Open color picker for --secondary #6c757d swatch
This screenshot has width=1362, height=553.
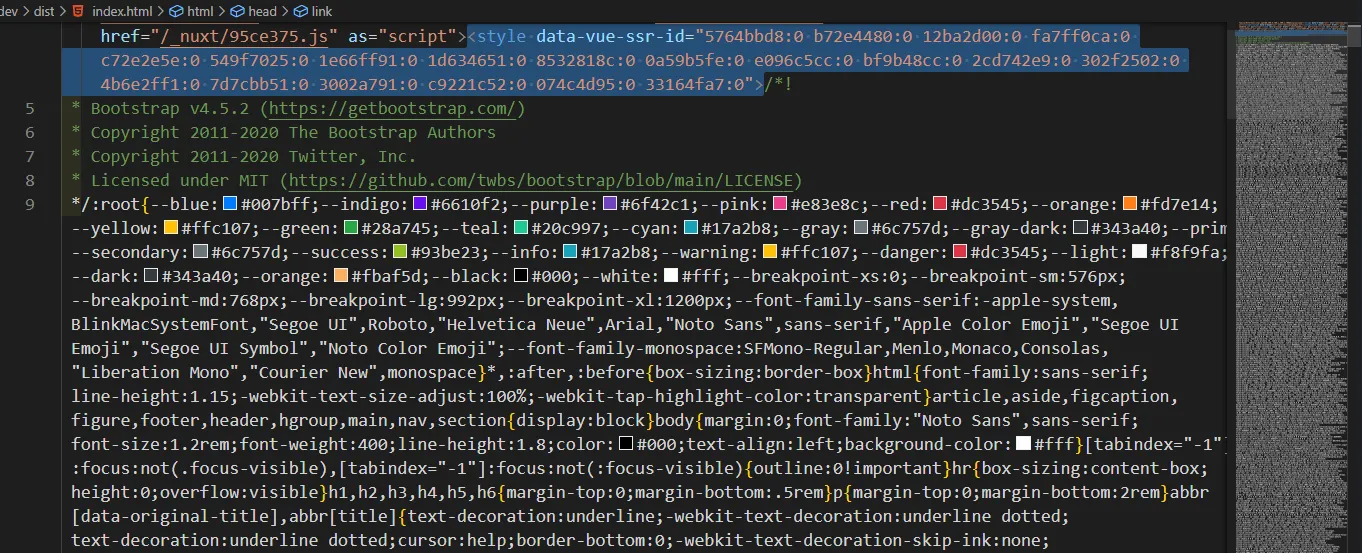200,253
